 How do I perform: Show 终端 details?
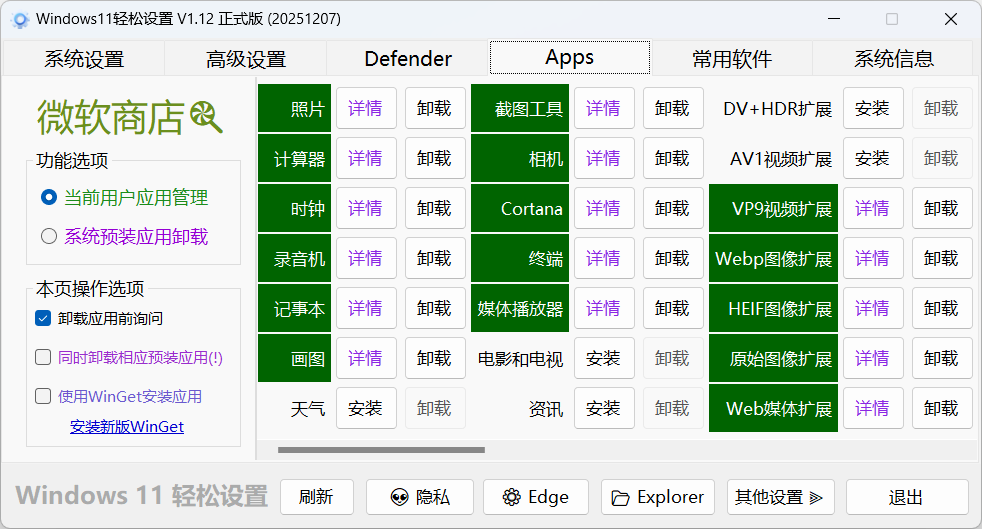604,259
